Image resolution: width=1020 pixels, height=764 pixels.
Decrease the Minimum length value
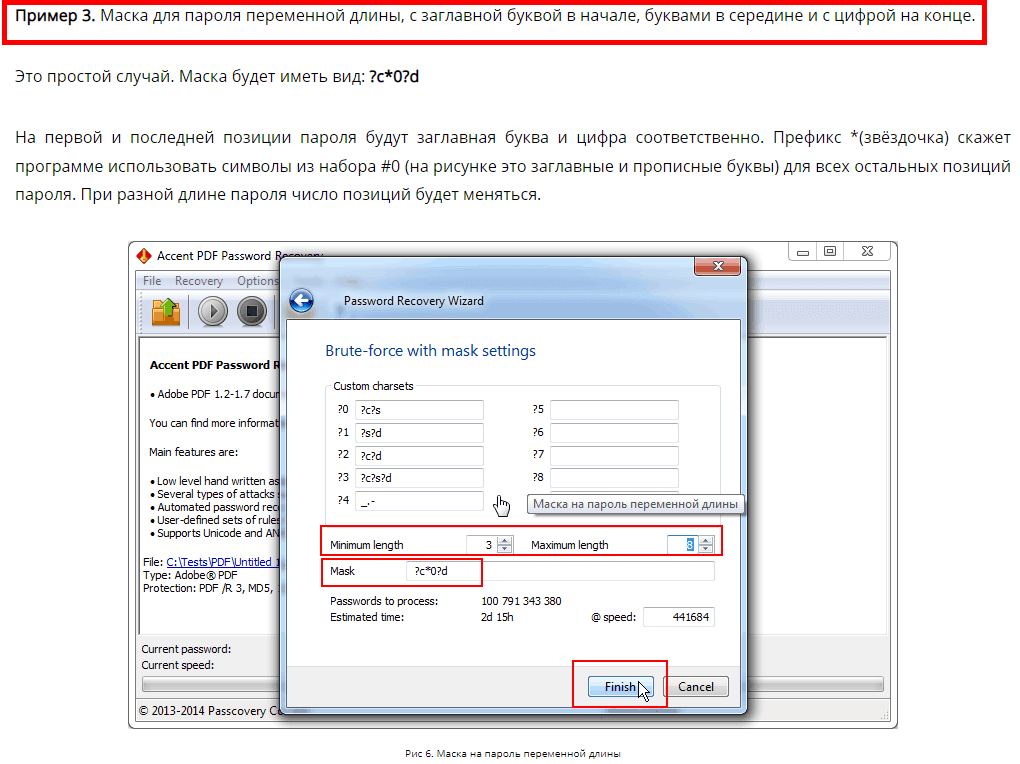click(505, 549)
